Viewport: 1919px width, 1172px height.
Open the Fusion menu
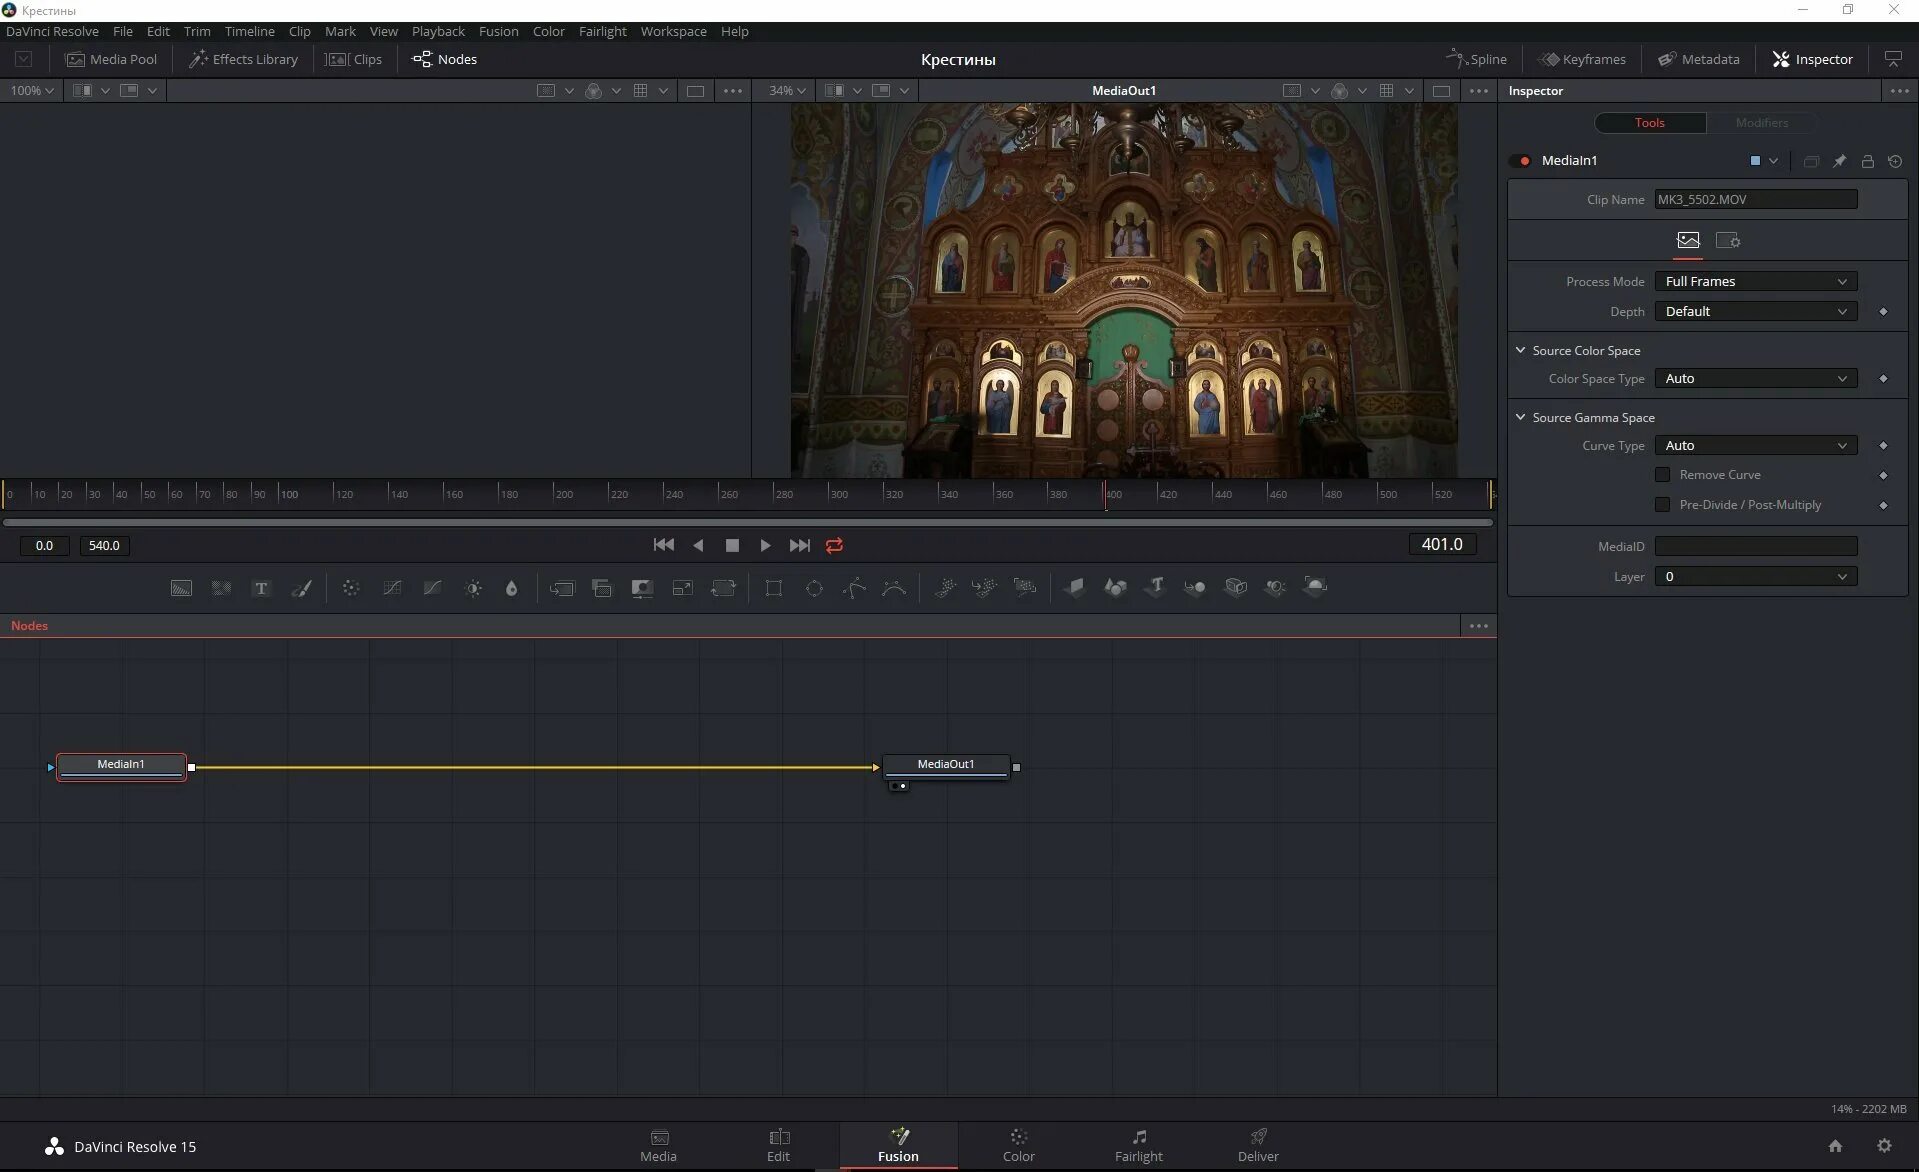(498, 31)
